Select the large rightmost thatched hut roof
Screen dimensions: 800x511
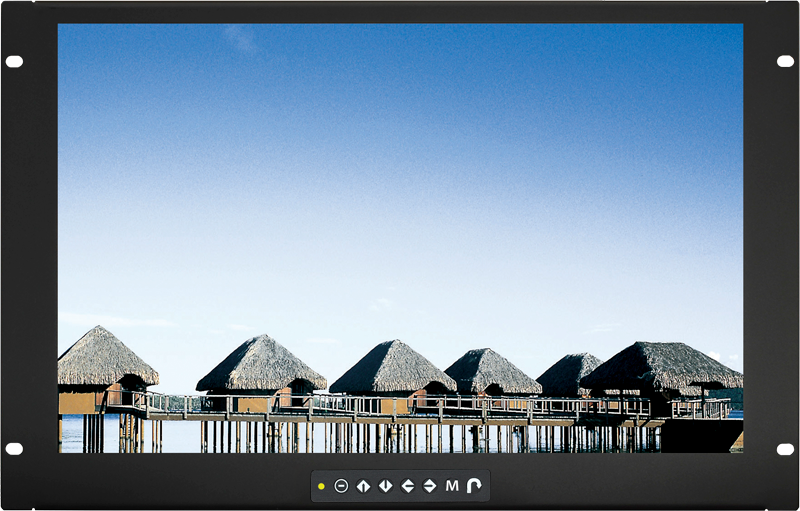pyautogui.click(x=662, y=366)
